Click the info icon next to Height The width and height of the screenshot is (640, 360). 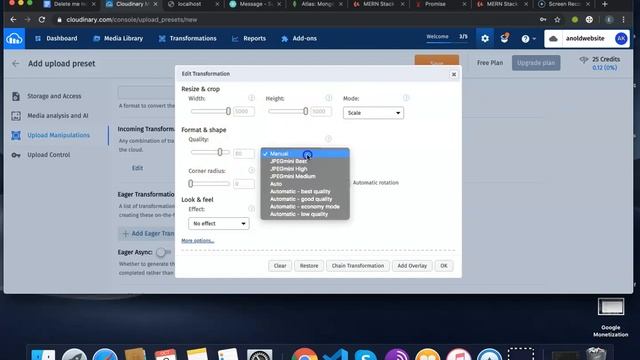(x=329, y=98)
